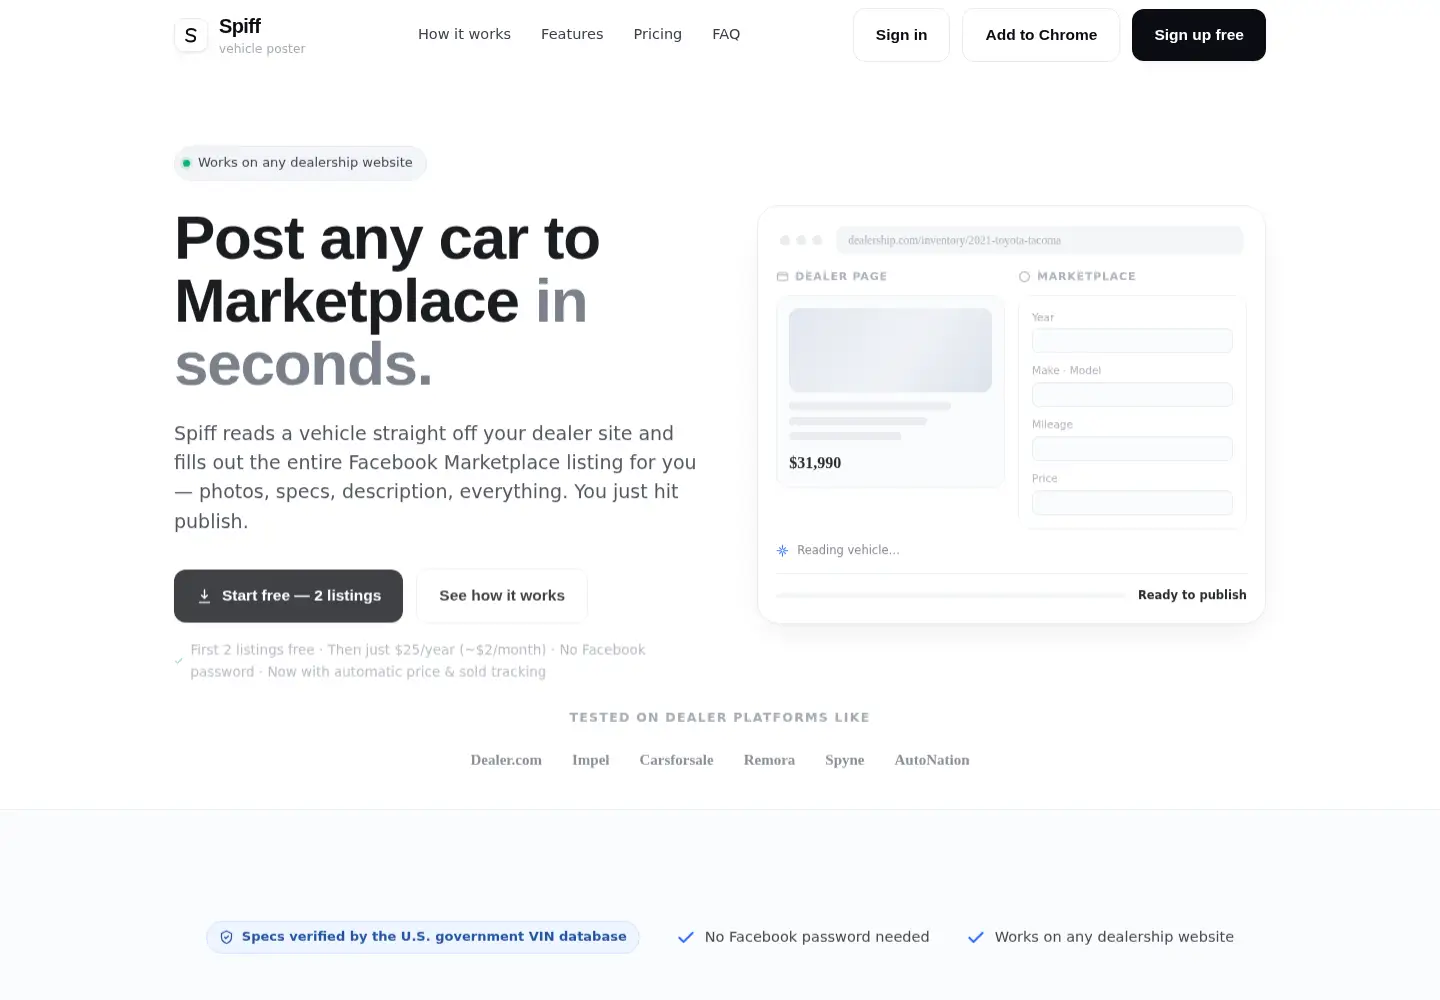Click the Works on any dealership website badge

pos(300,163)
